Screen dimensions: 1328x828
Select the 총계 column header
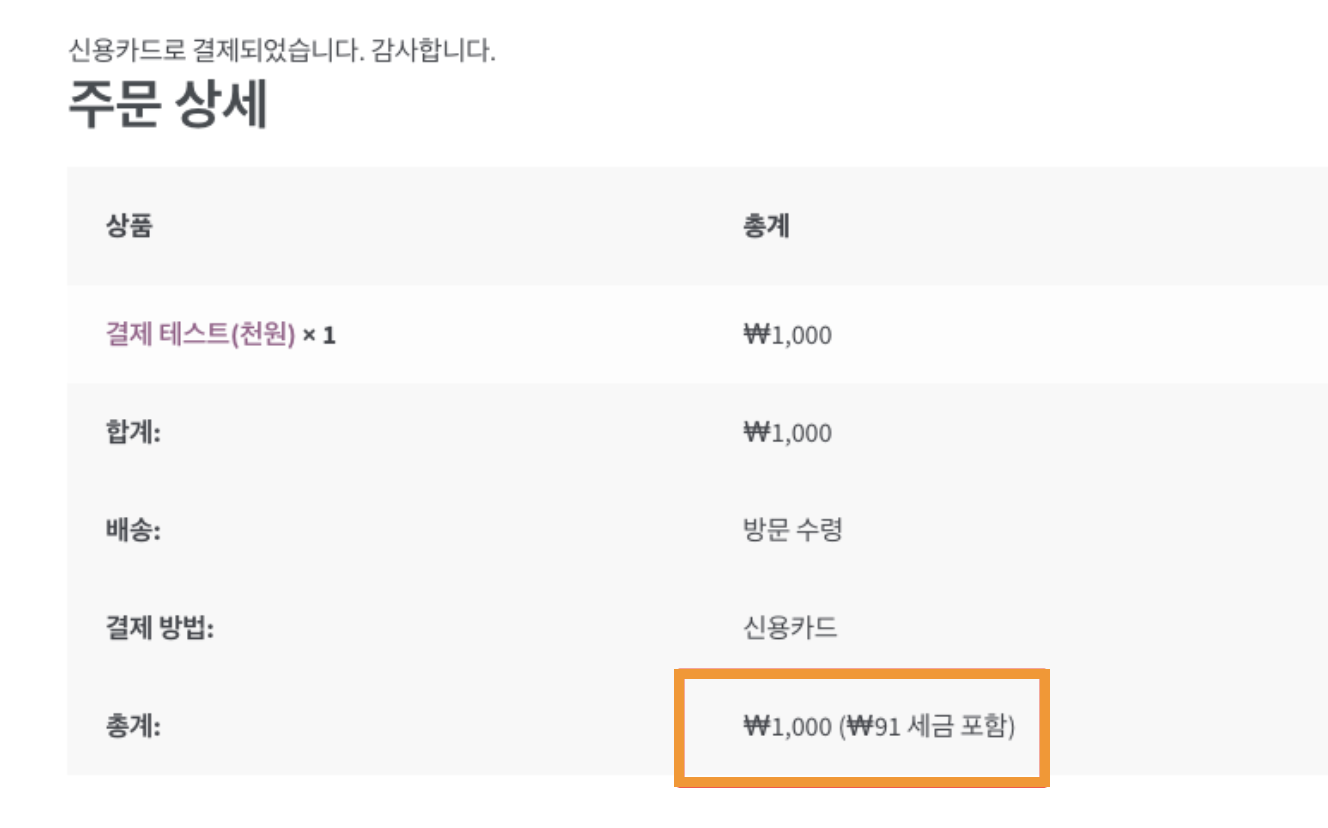click(x=766, y=226)
